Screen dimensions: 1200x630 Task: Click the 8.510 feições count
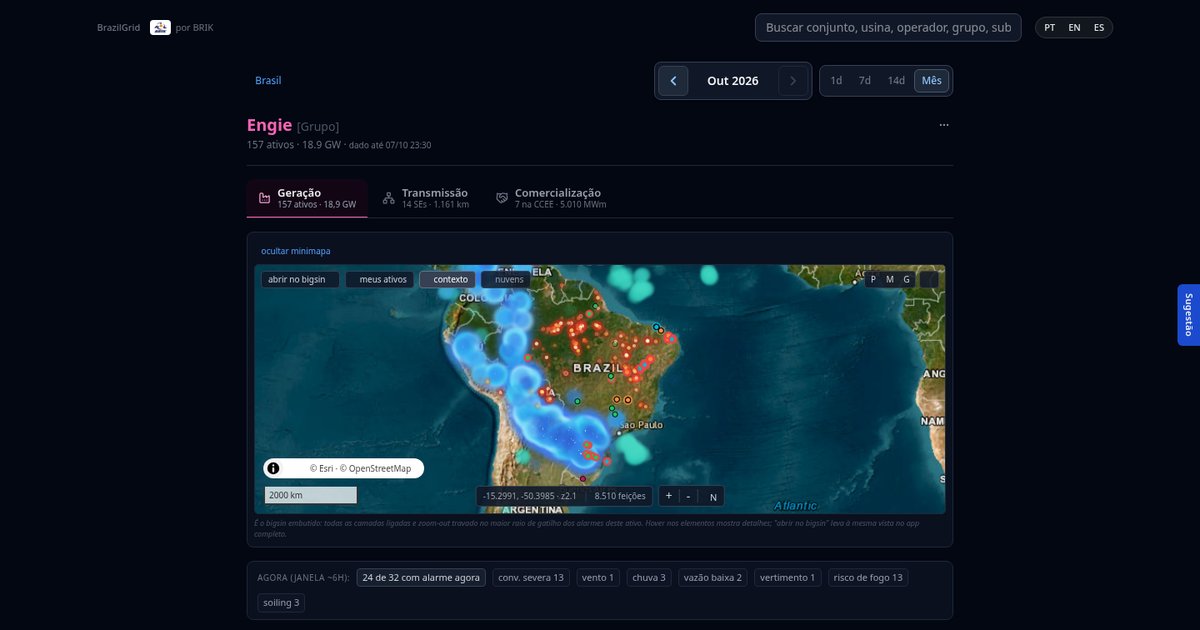[620, 496]
